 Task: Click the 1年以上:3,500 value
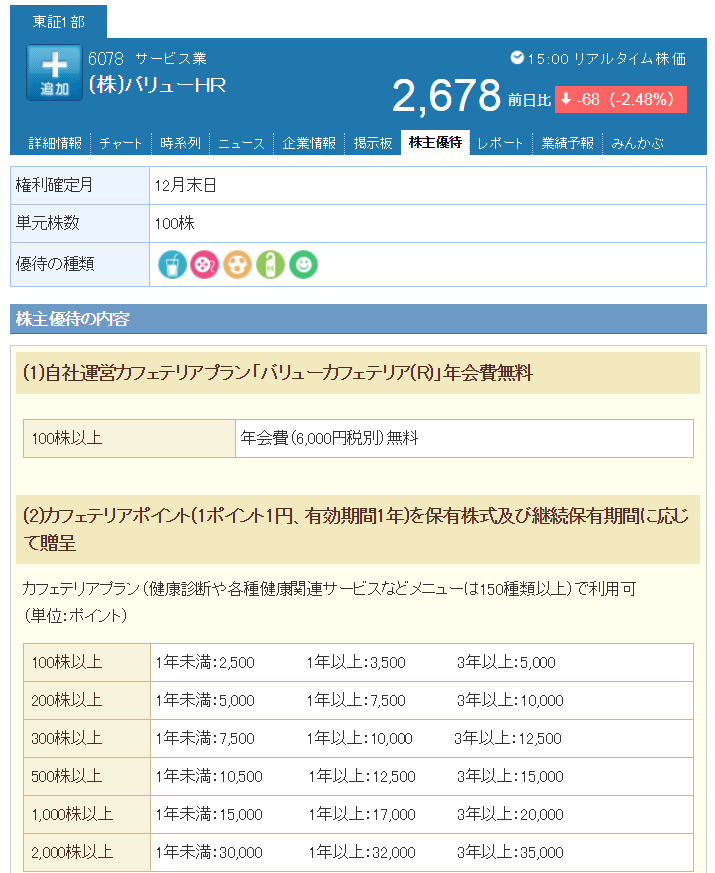356,662
